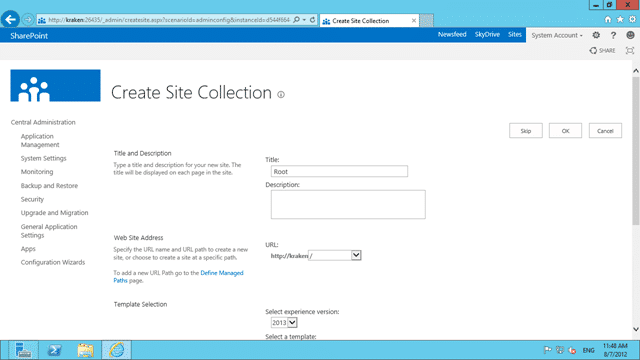Screen dimensions: 640x360
Task: Click the network icon in tray
Action: point(560,350)
